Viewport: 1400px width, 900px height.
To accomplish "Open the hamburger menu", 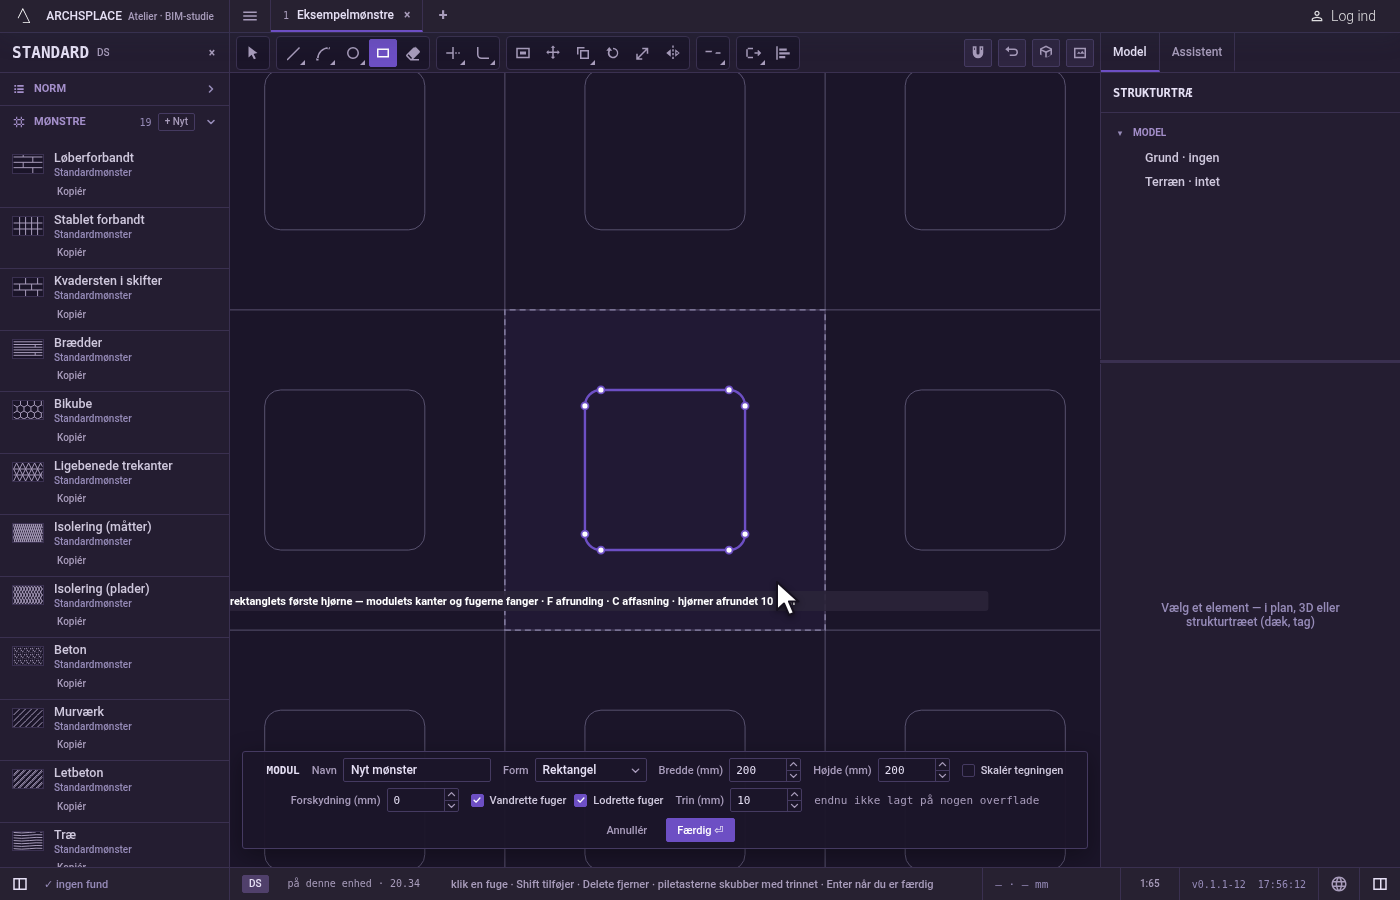I will pyautogui.click(x=250, y=16).
